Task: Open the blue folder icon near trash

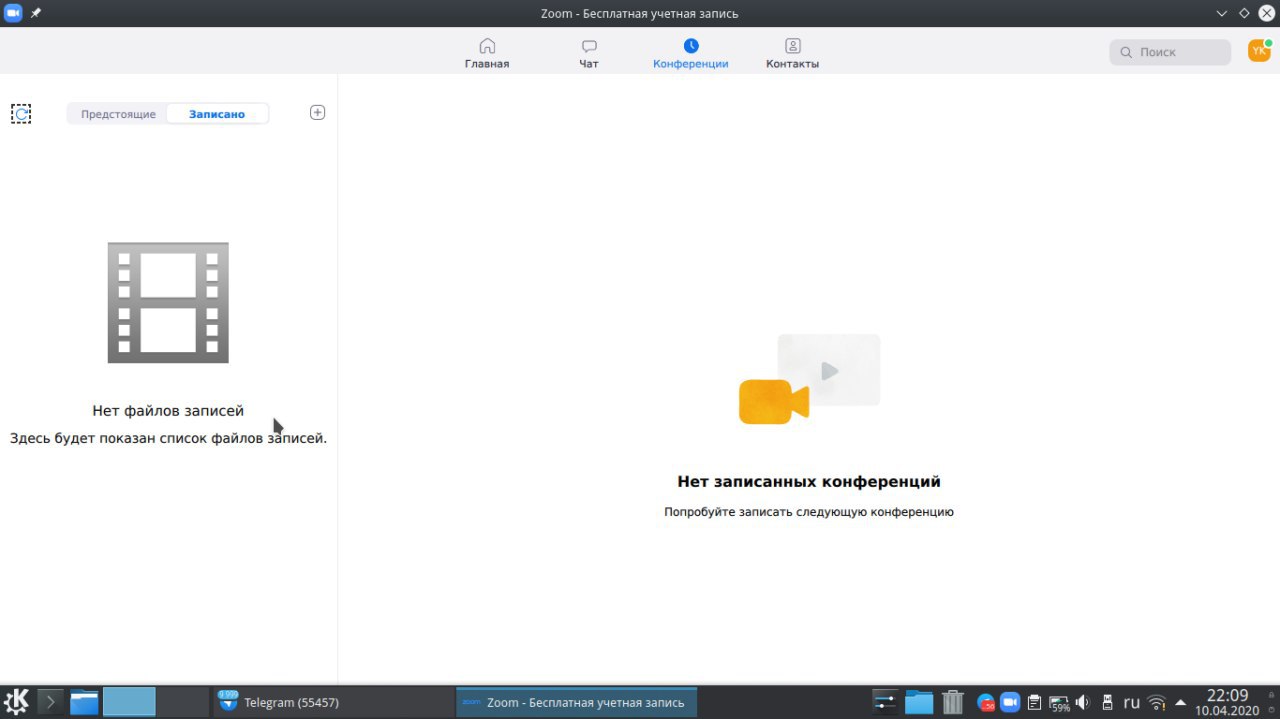Action: tap(919, 702)
